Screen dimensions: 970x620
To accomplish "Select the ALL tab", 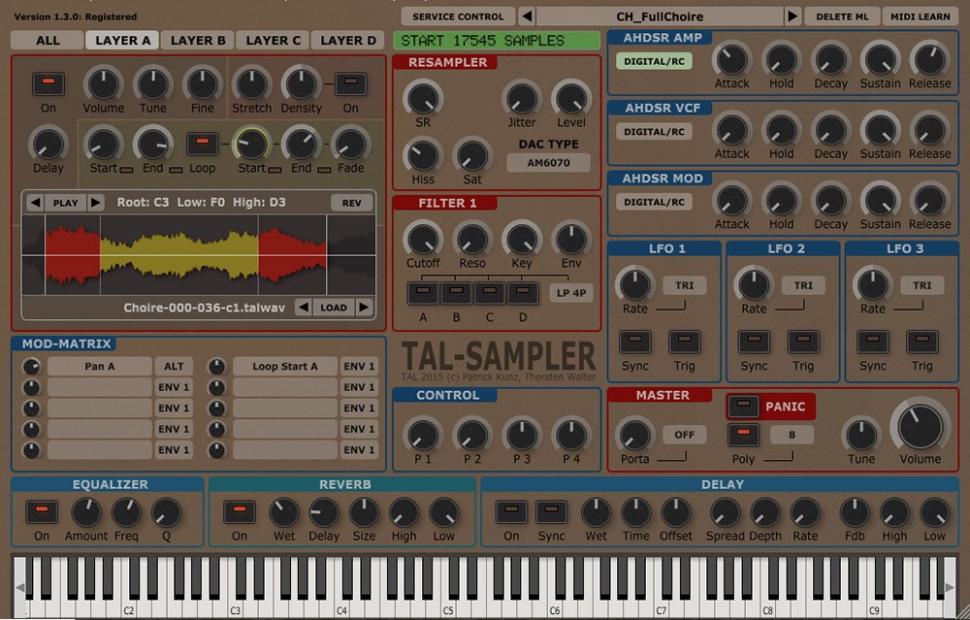I will 46,41.
